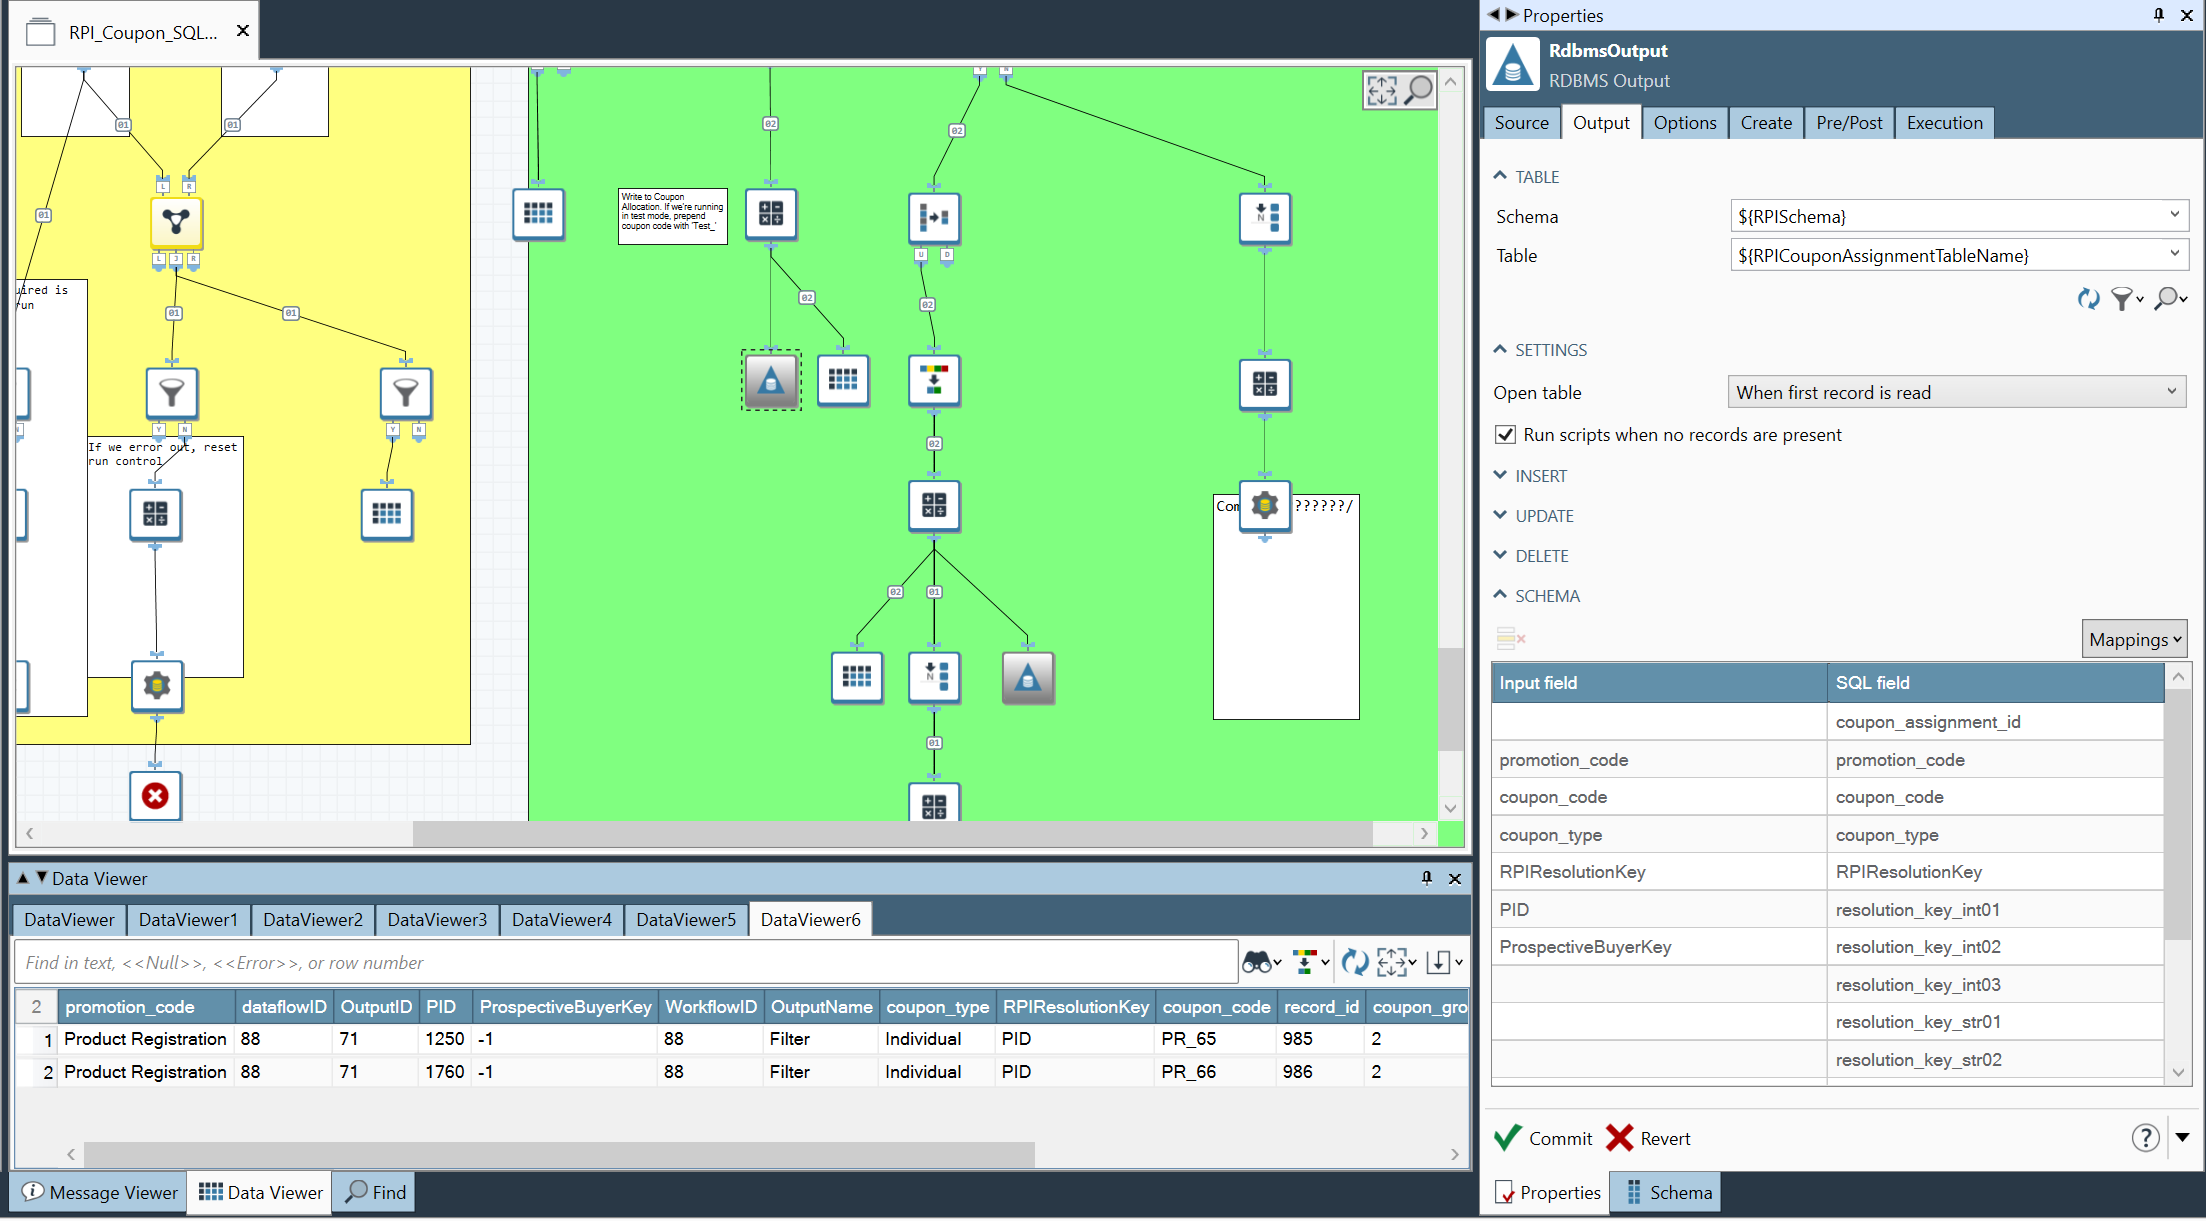Click the red error stop node on canvas
2206x1221 pixels.
coord(155,796)
